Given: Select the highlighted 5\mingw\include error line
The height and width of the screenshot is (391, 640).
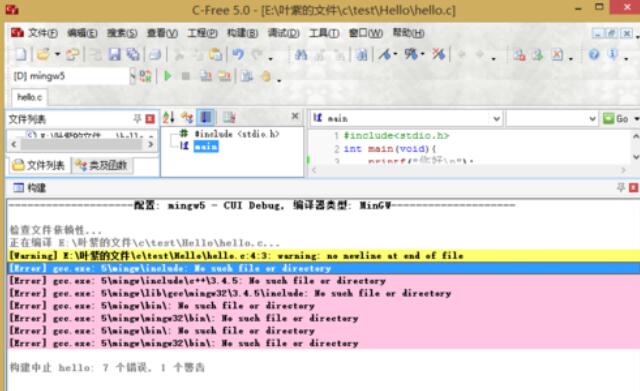Looking at the screenshot, I should (324, 268).
